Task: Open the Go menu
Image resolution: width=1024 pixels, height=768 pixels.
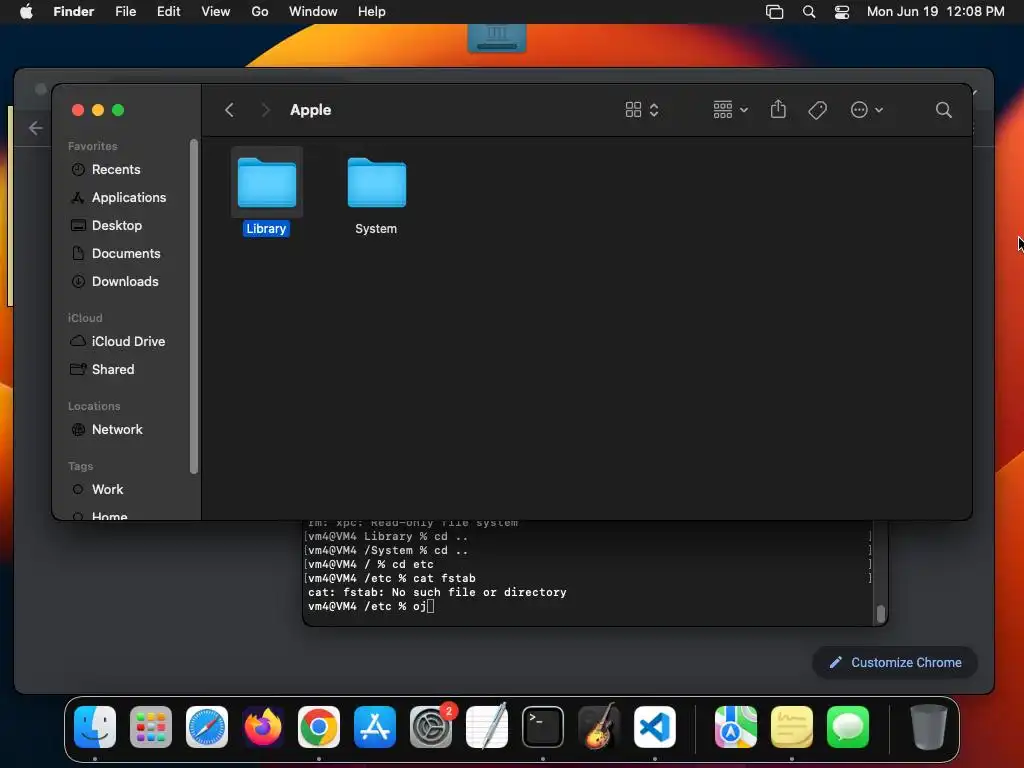Action: 260,11
